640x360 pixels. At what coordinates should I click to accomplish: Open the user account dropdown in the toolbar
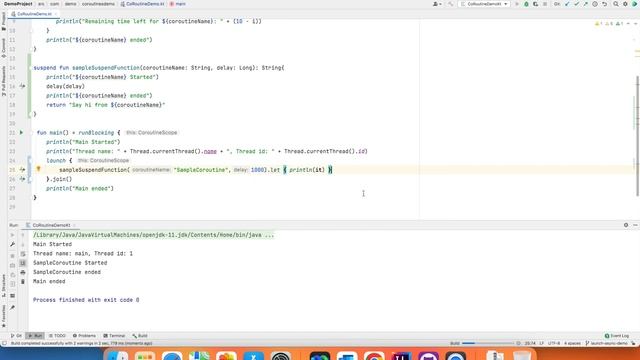437,4
